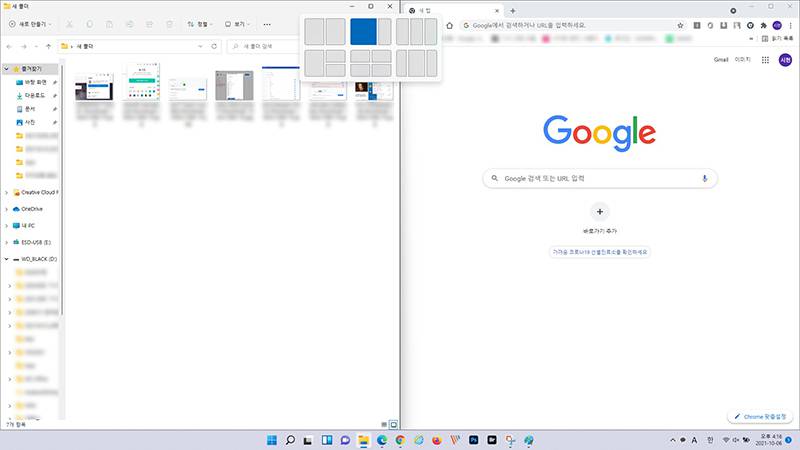Screen dimensions: 800x450
Task: Click the Chrome 맞춤설정 button
Action: 763,416
